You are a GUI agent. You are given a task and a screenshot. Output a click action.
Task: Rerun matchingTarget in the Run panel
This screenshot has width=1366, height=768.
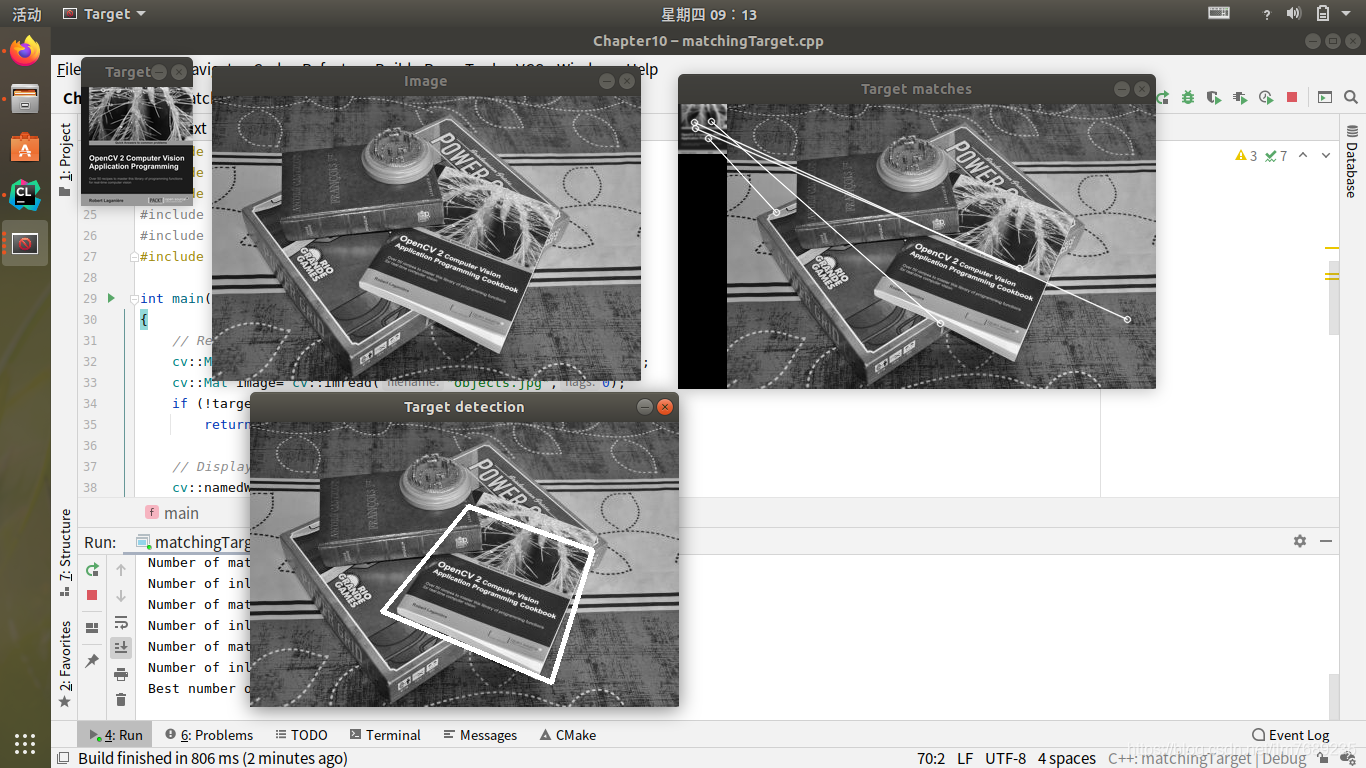pos(92,569)
